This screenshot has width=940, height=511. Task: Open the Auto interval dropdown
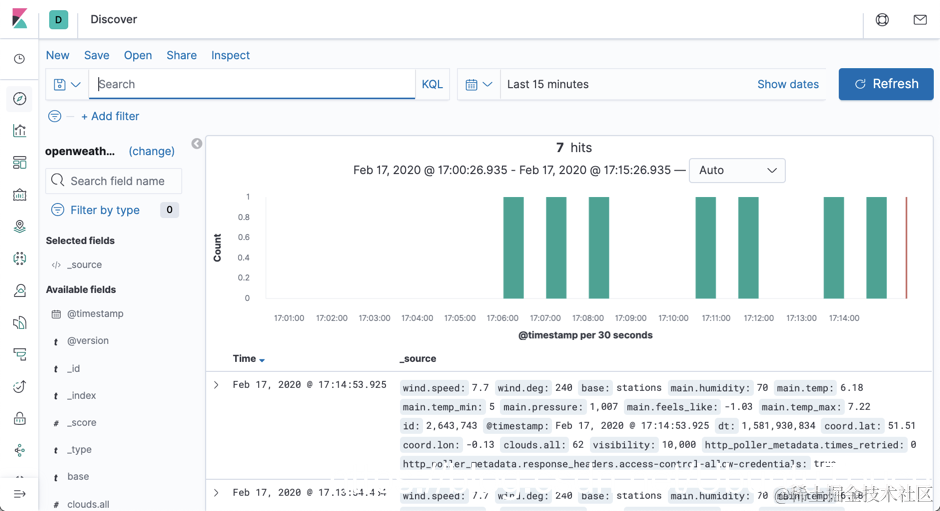pyautogui.click(x=737, y=170)
